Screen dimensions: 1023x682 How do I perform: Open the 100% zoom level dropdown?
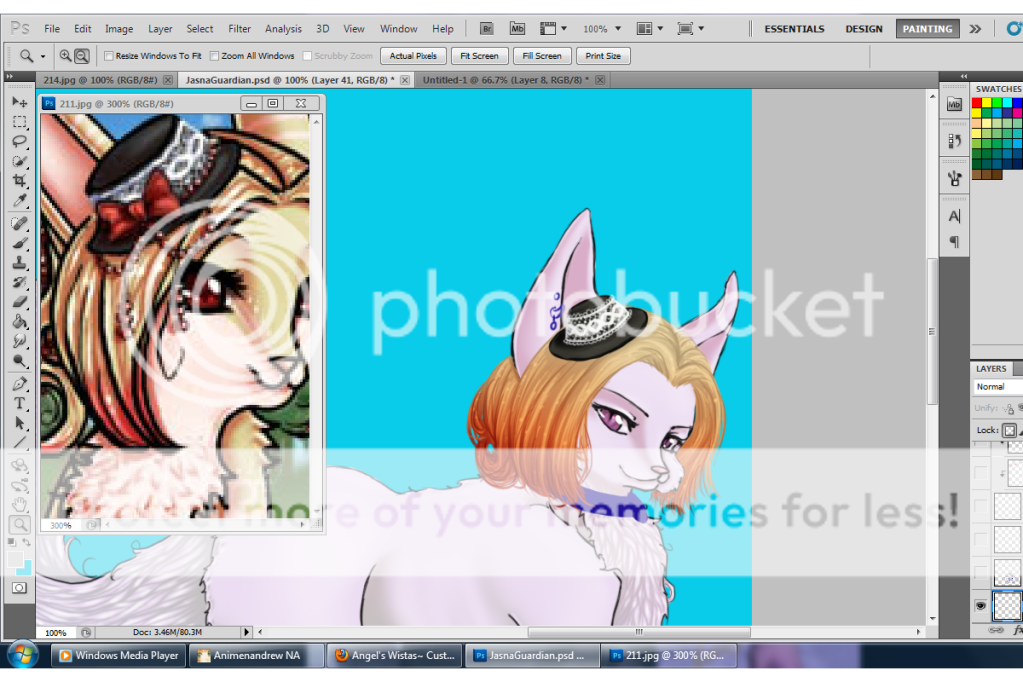602,29
